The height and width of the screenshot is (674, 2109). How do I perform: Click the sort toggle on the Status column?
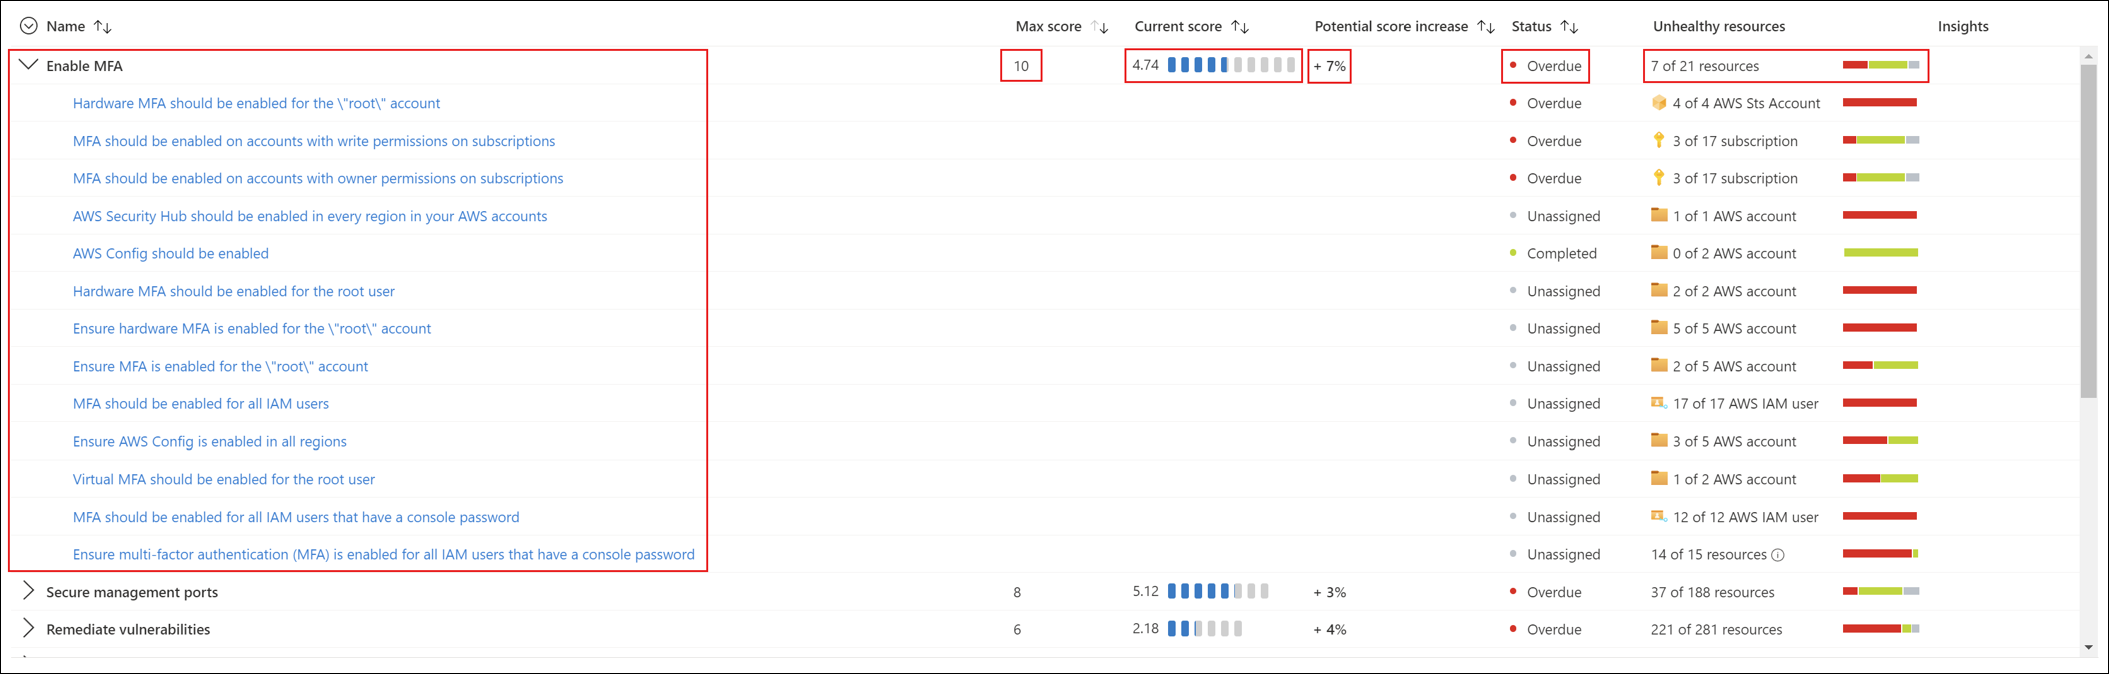point(1569,26)
